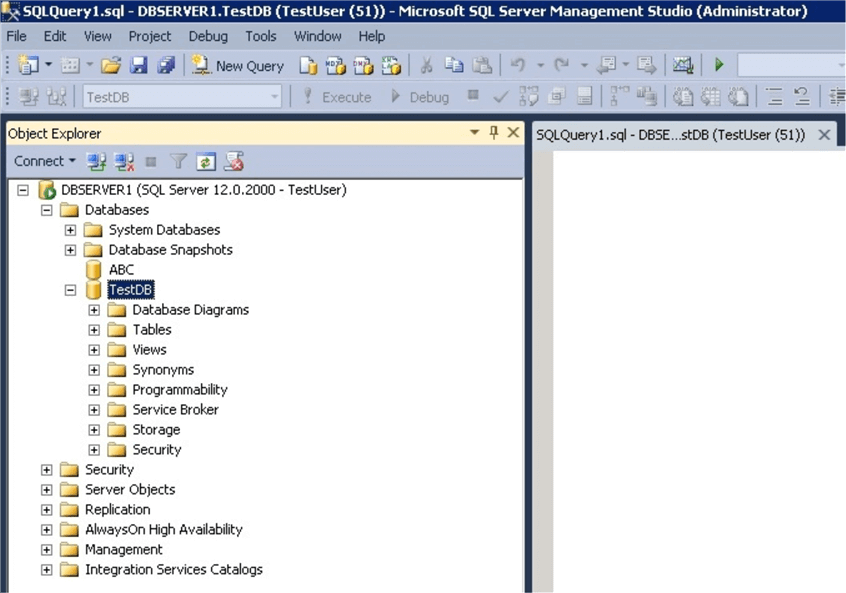This screenshot has height=593, width=846.
Task: Open the Tools menu
Action: [261, 36]
